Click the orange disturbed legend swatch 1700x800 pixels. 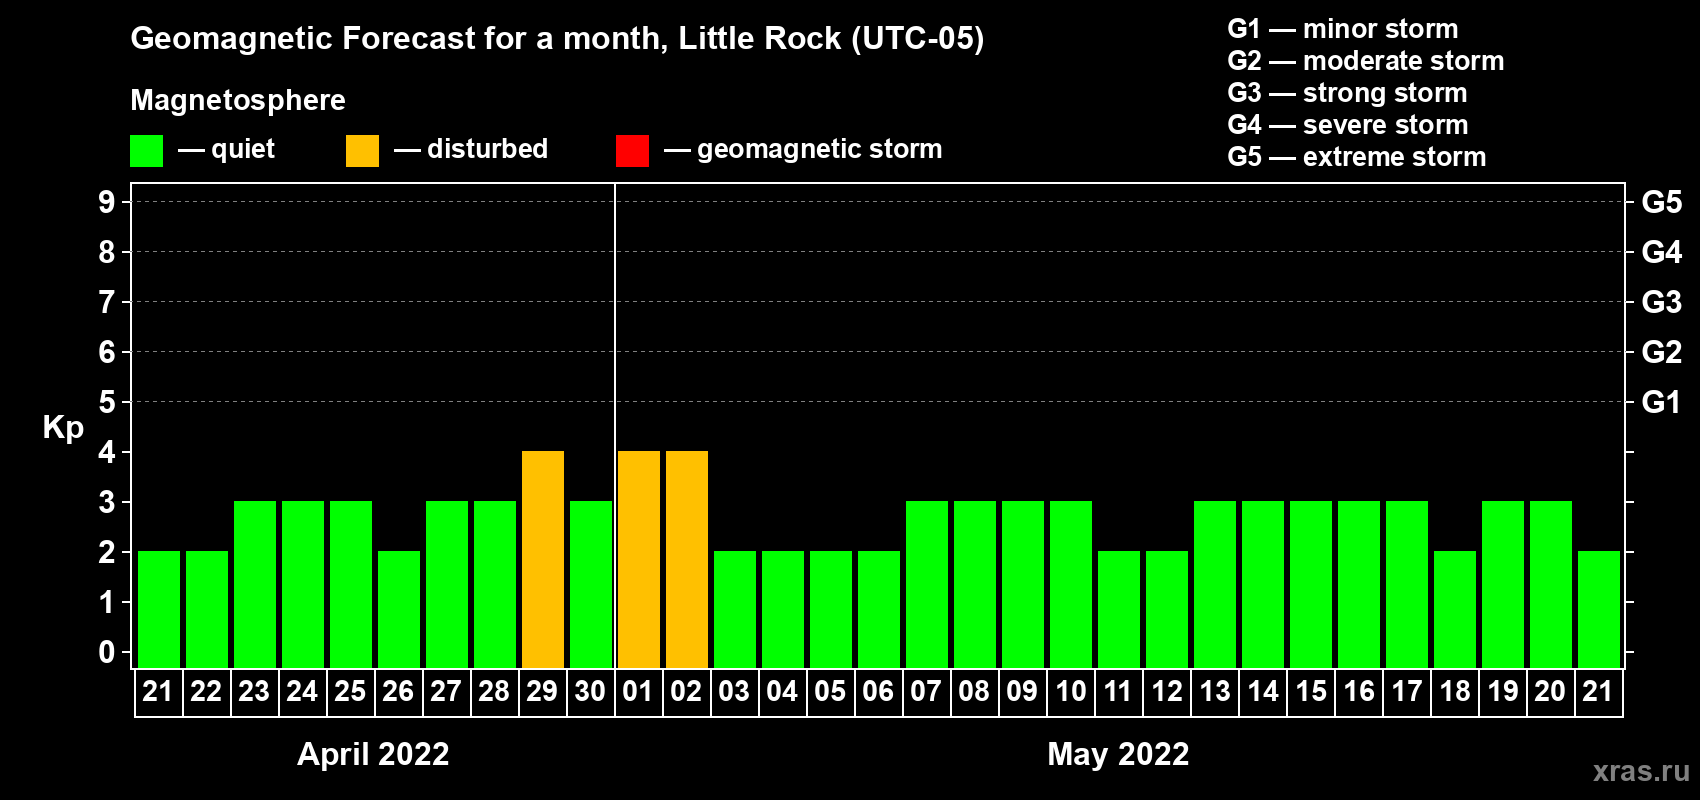click(362, 151)
